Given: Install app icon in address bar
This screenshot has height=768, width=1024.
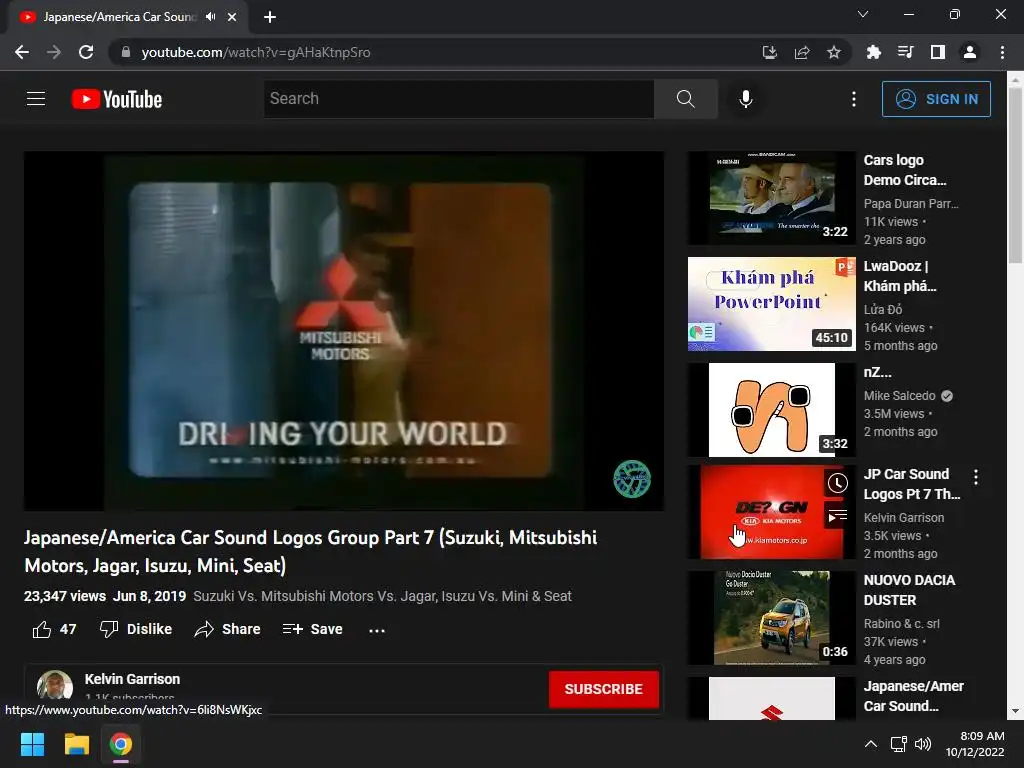Looking at the screenshot, I should [770, 52].
